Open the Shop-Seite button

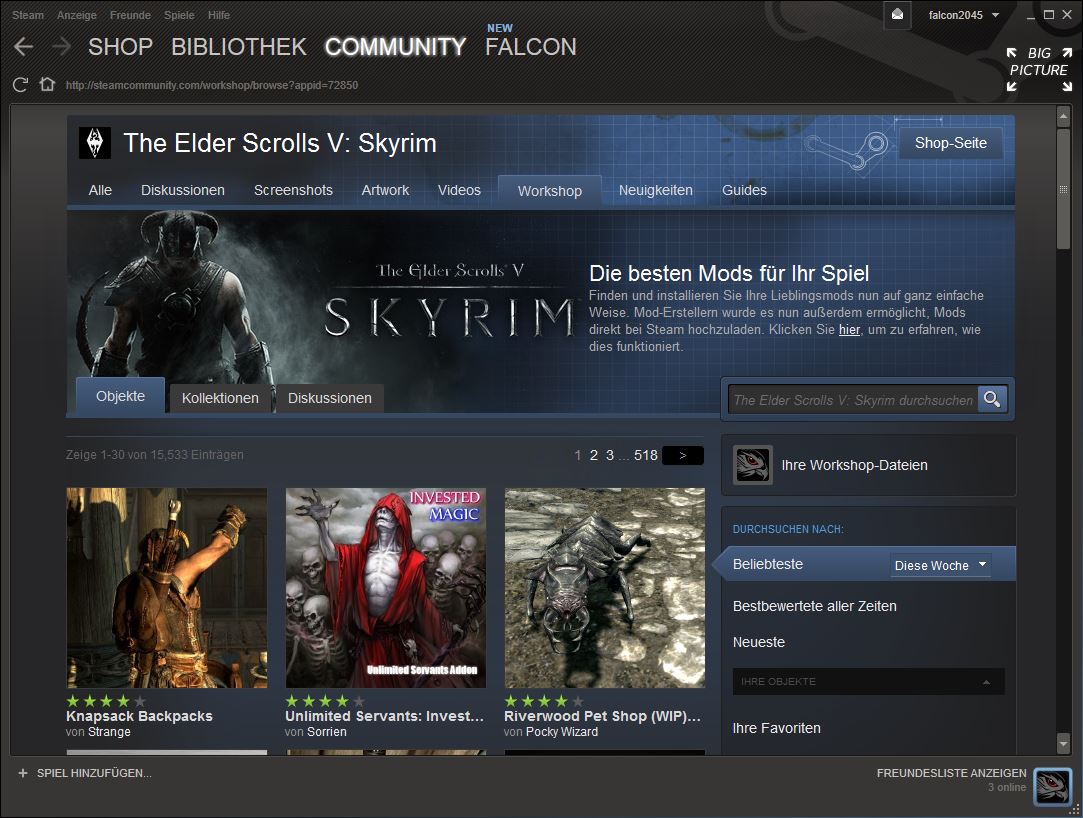(x=950, y=143)
